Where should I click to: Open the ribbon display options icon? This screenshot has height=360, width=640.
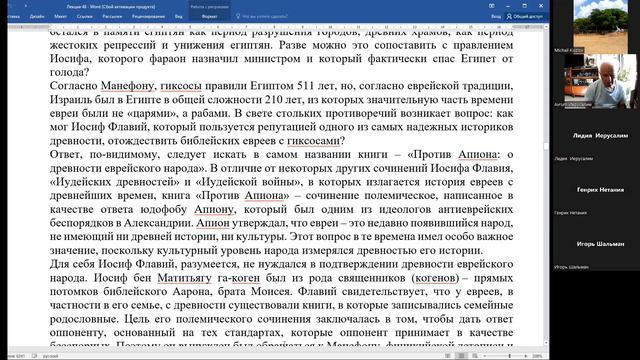(491, 6)
